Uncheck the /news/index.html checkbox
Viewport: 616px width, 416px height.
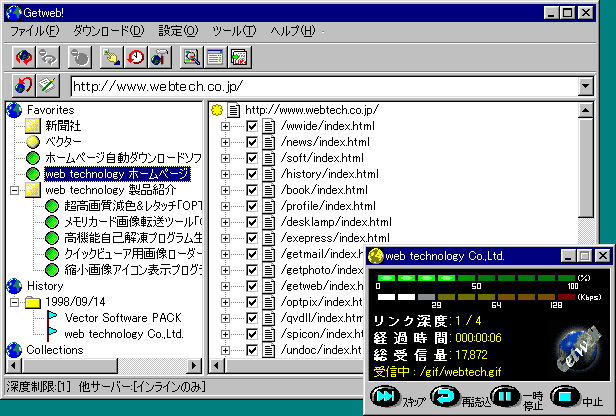click(252, 142)
